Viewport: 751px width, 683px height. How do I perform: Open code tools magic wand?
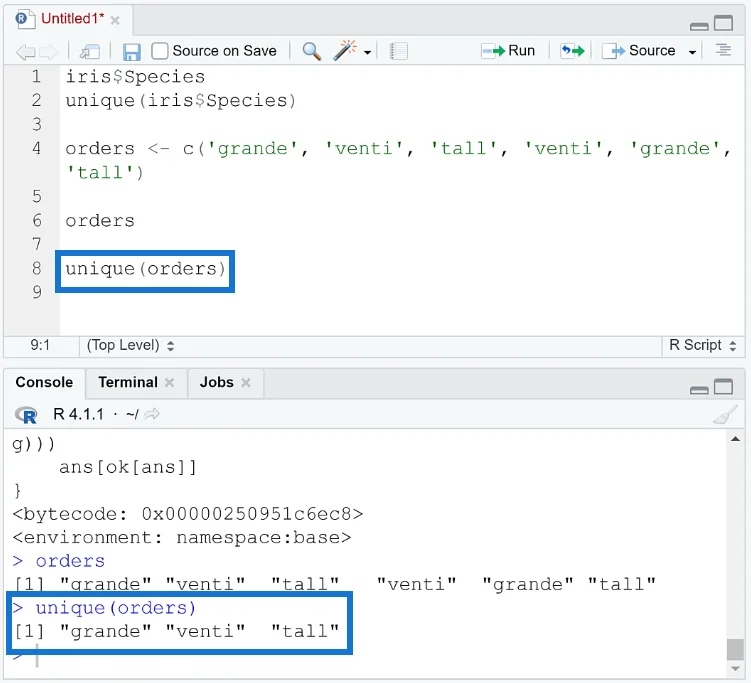point(345,50)
